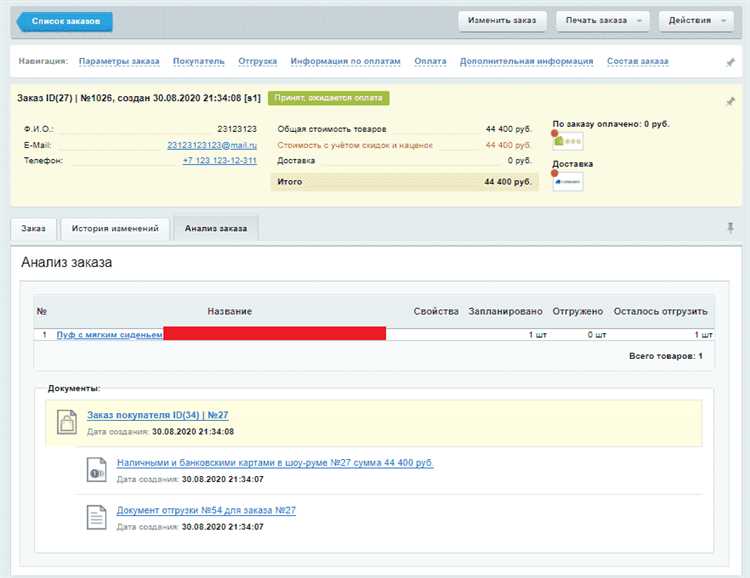Click the phone number +7 123 123-12-311

coord(220,161)
